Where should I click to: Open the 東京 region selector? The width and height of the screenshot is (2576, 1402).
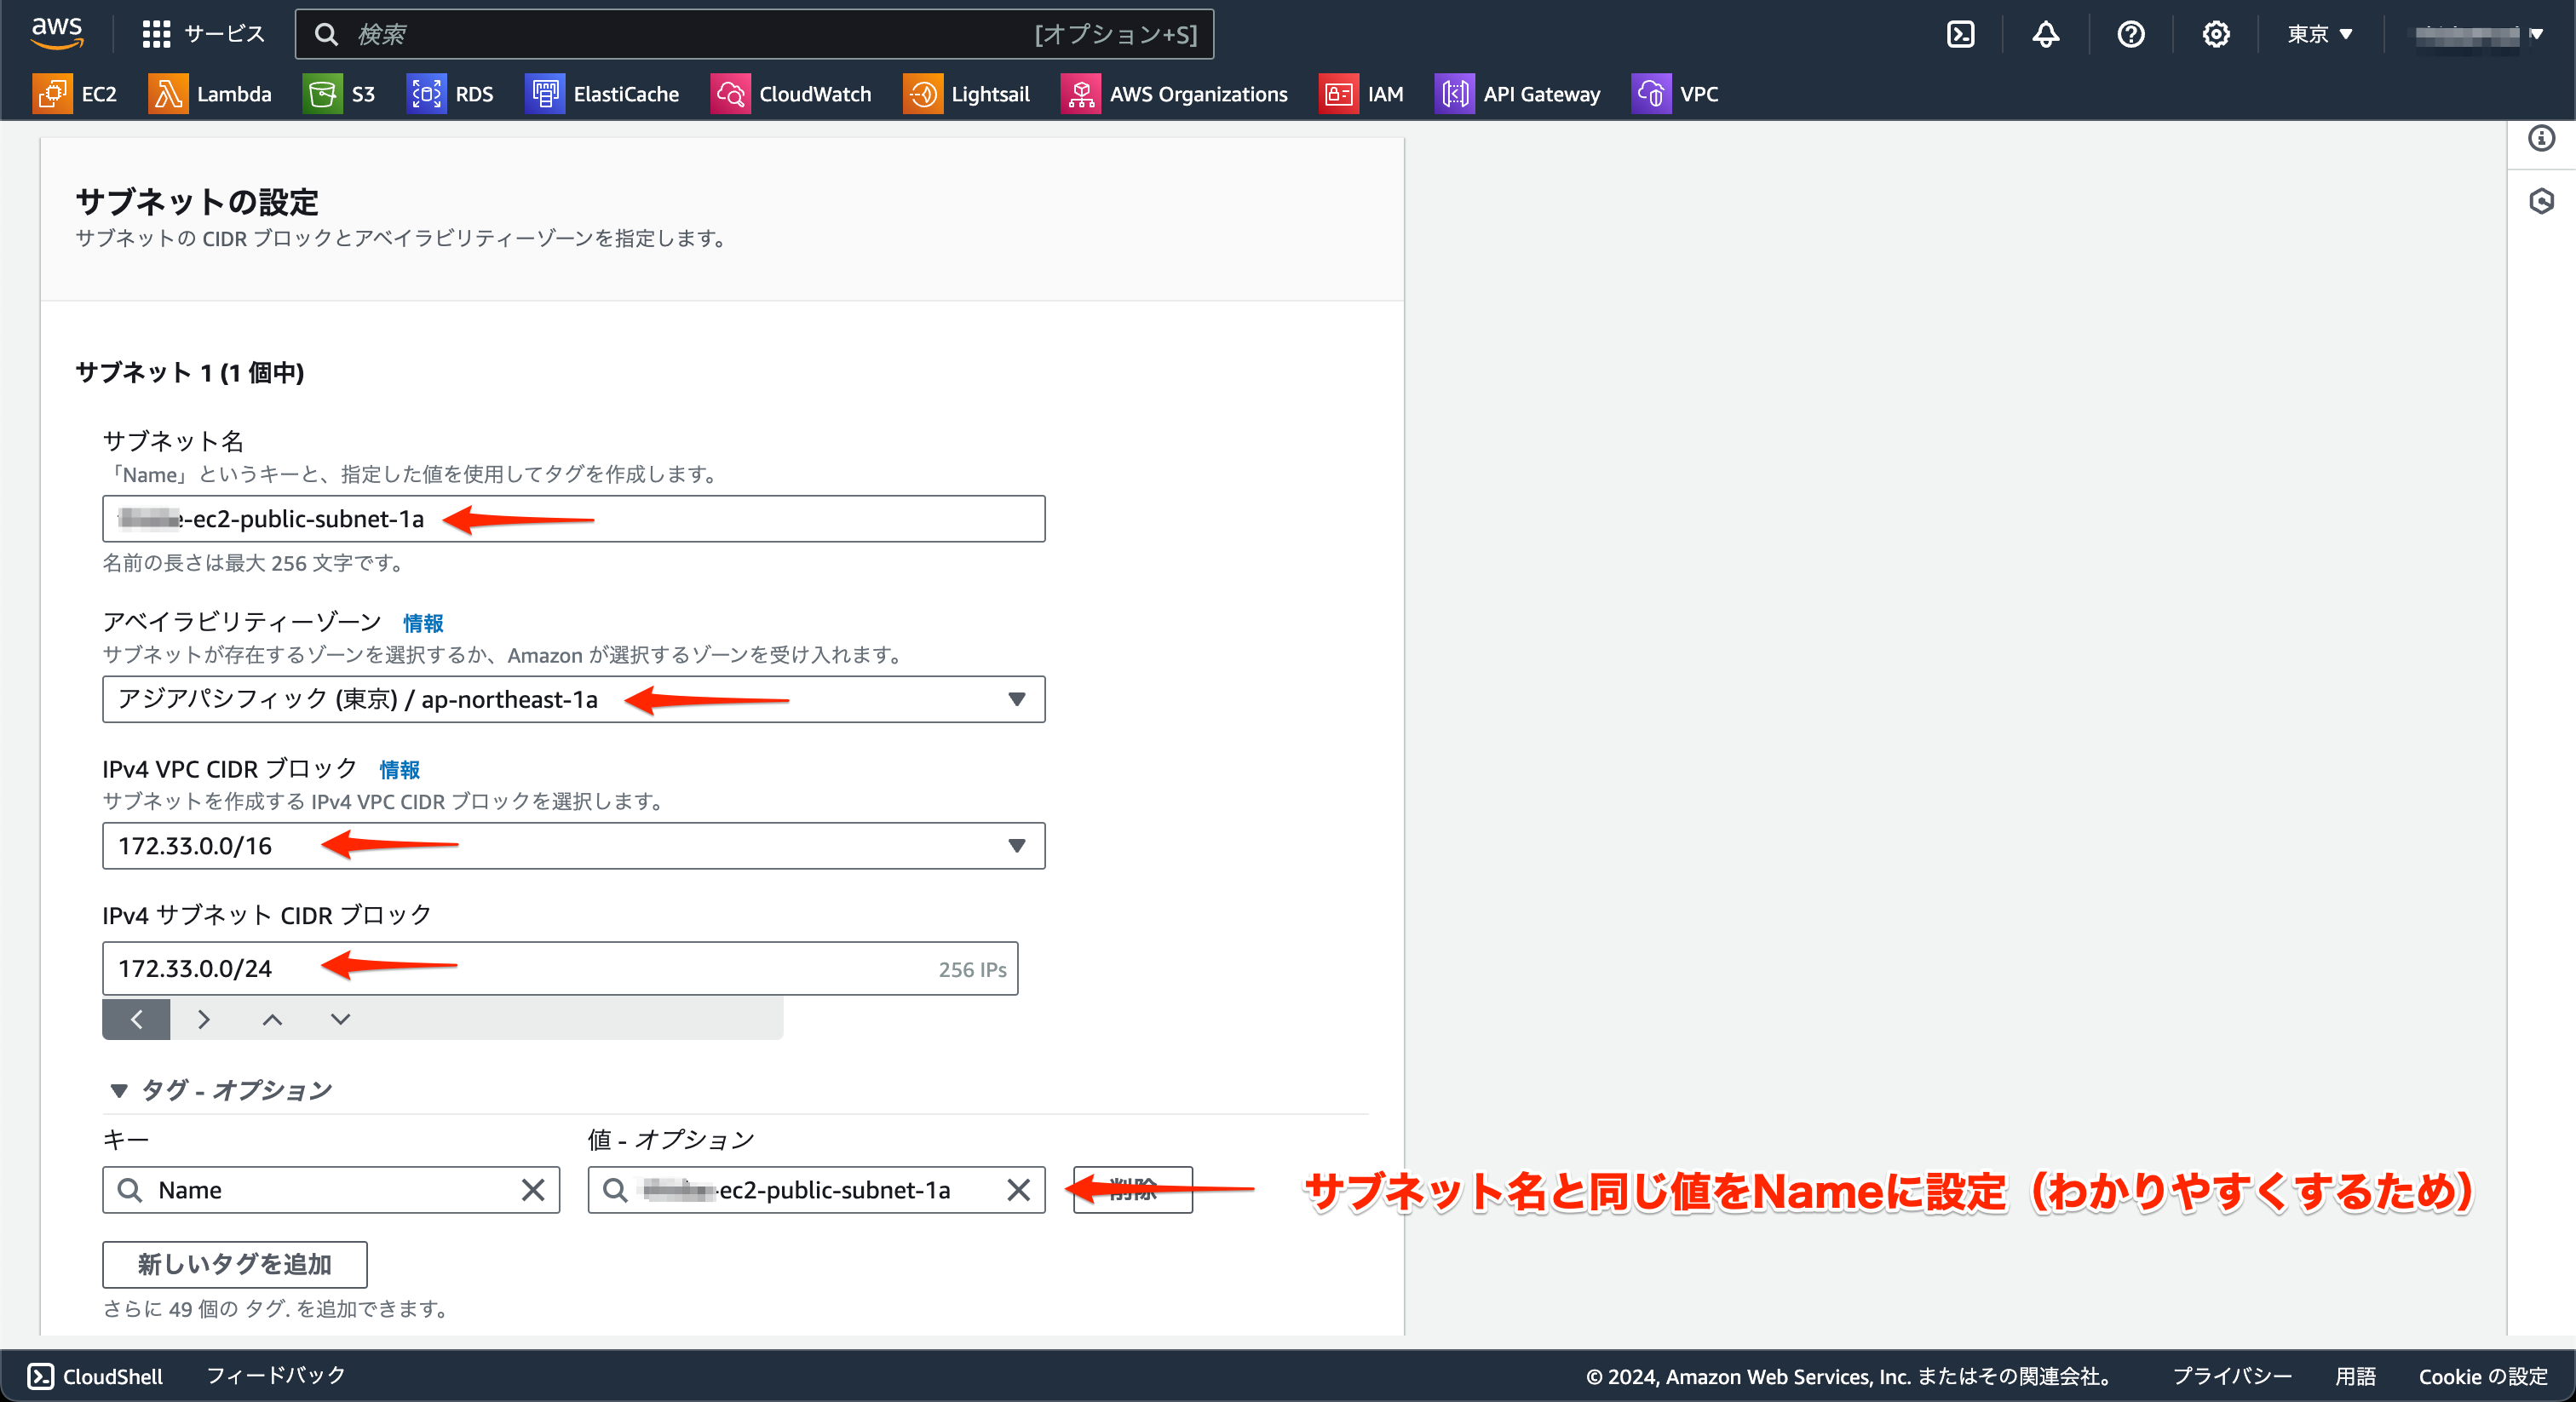(x=2318, y=33)
